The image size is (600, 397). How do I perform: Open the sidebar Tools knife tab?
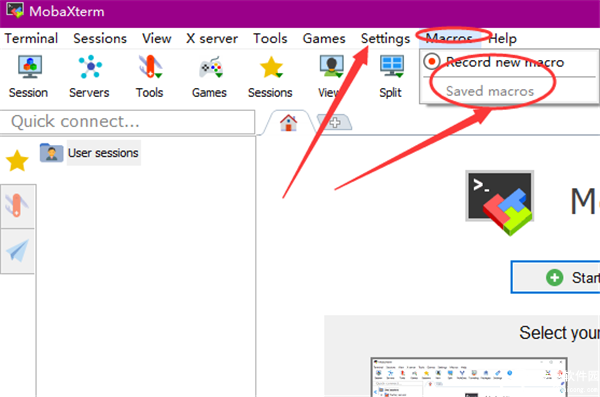click(x=18, y=206)
